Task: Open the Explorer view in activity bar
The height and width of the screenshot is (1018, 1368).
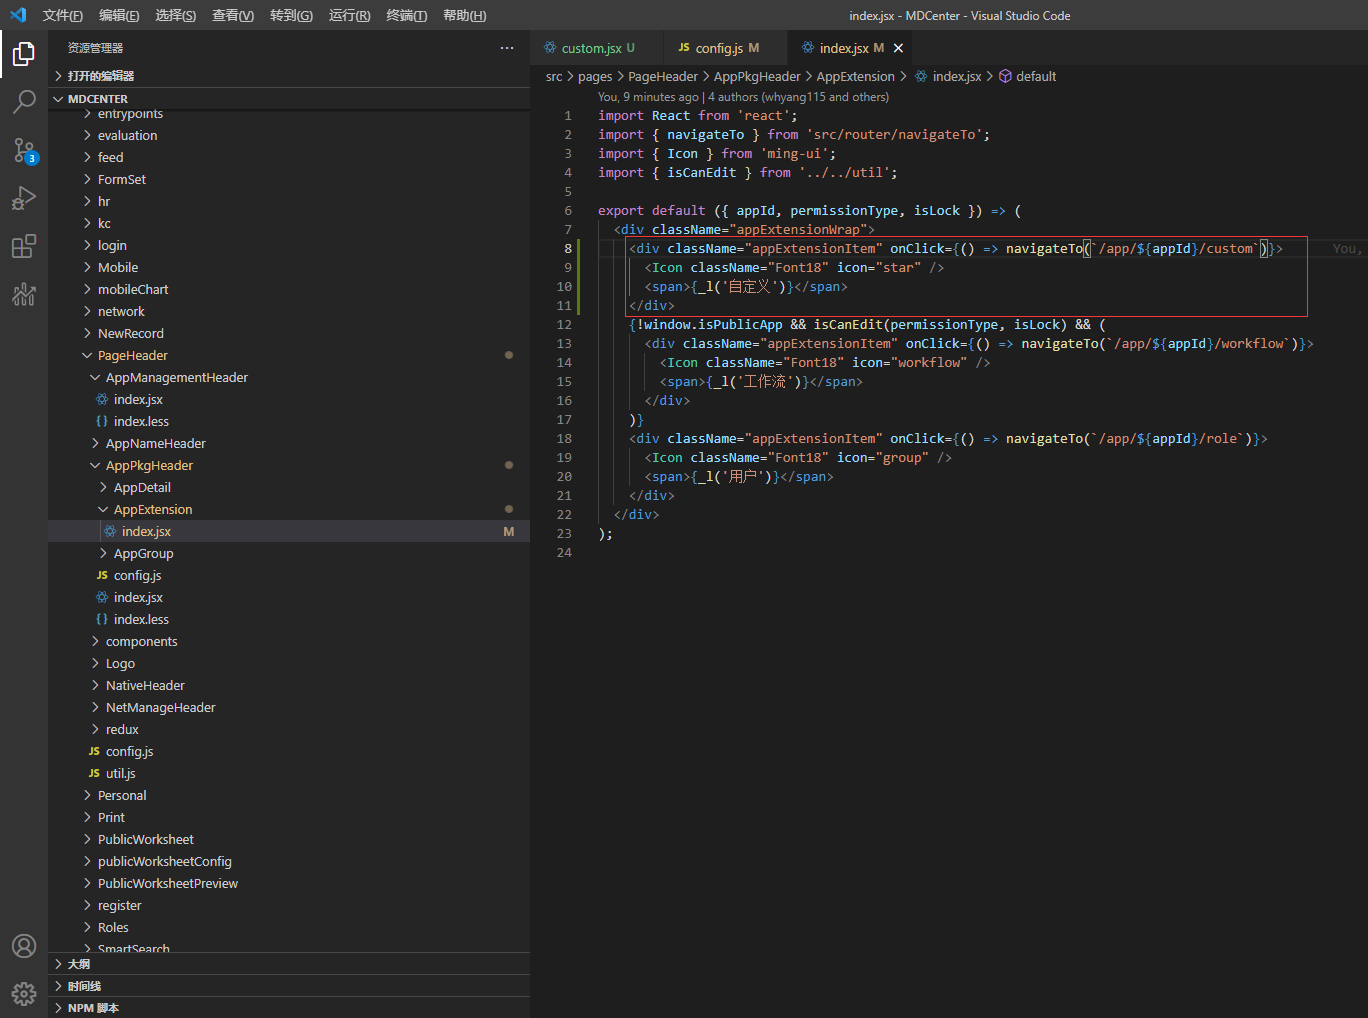Action: pyautogui.click(x=24, y=54)
